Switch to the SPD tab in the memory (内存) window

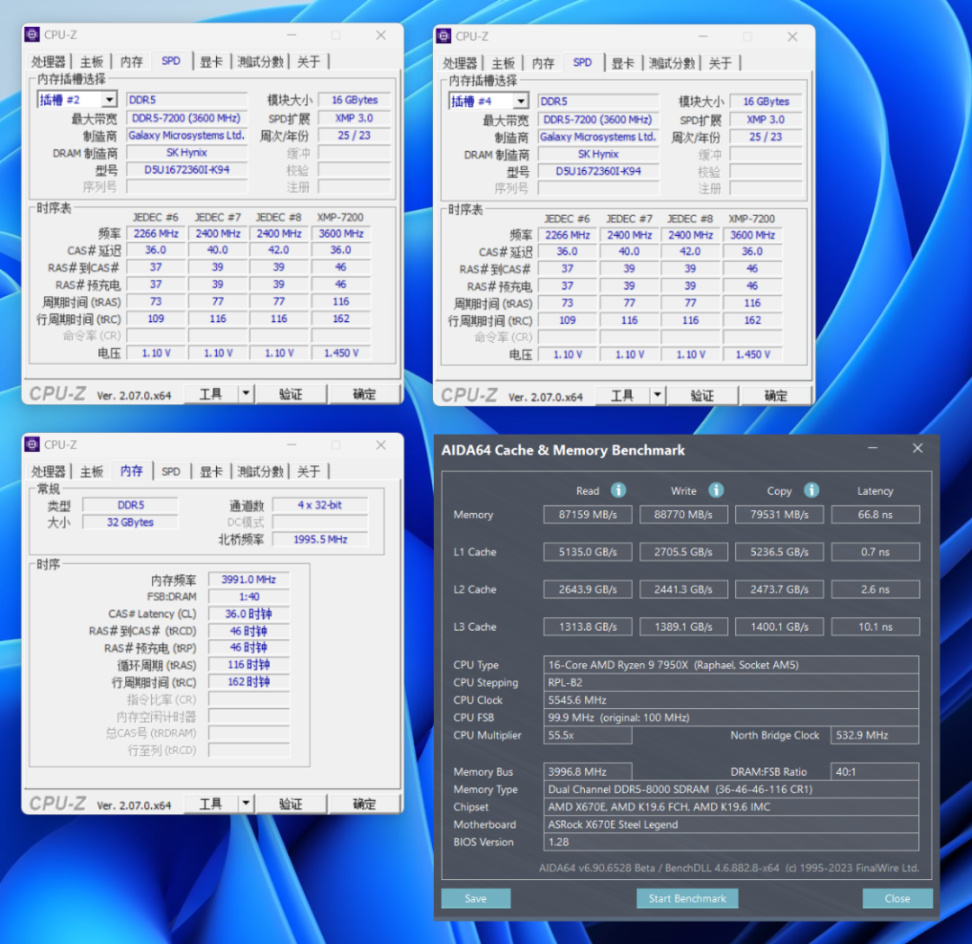pos(171,471)
